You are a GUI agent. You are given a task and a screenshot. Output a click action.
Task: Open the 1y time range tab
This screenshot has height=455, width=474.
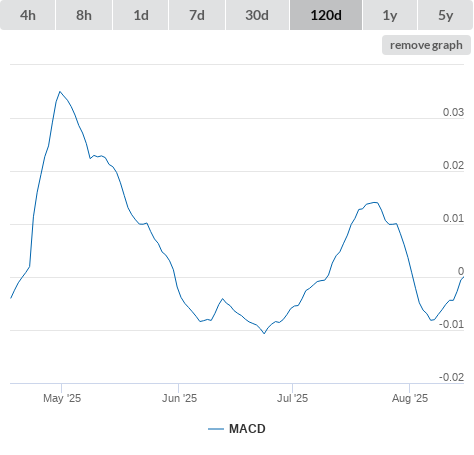click(390, 15)
